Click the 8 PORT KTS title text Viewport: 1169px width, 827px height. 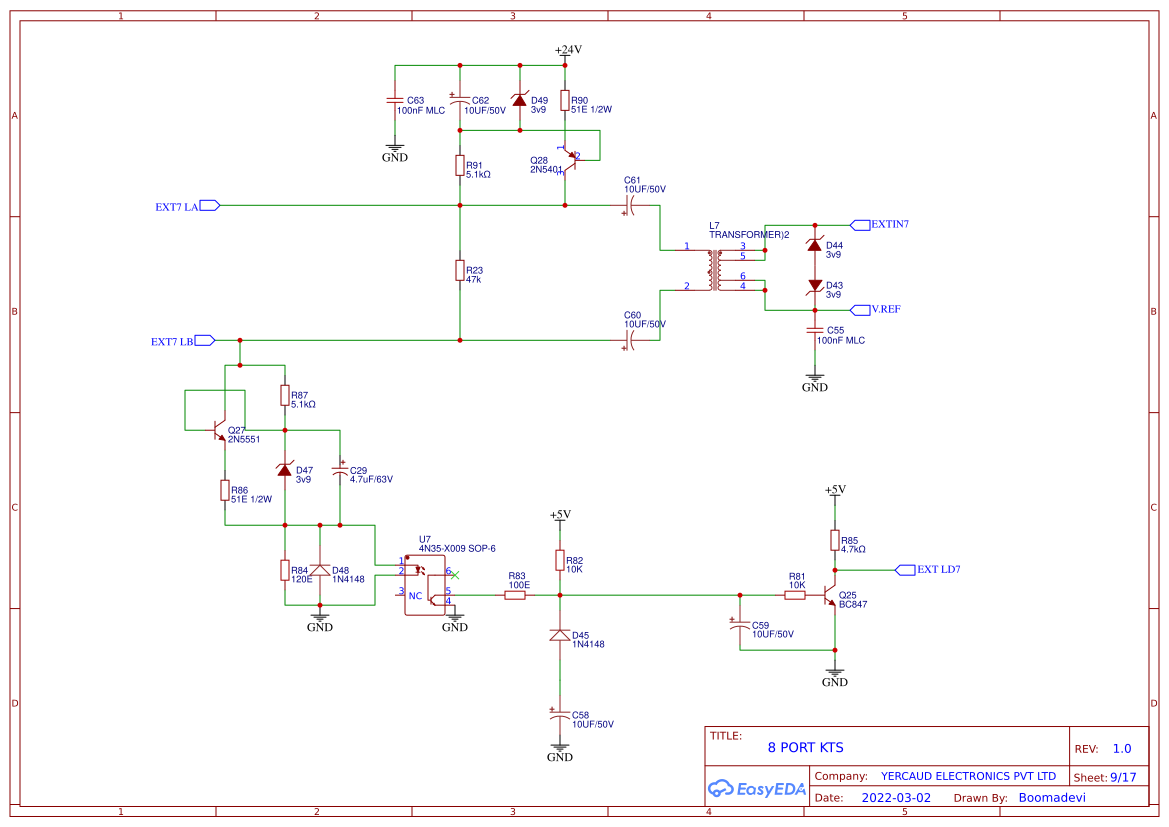pos(805,747)
